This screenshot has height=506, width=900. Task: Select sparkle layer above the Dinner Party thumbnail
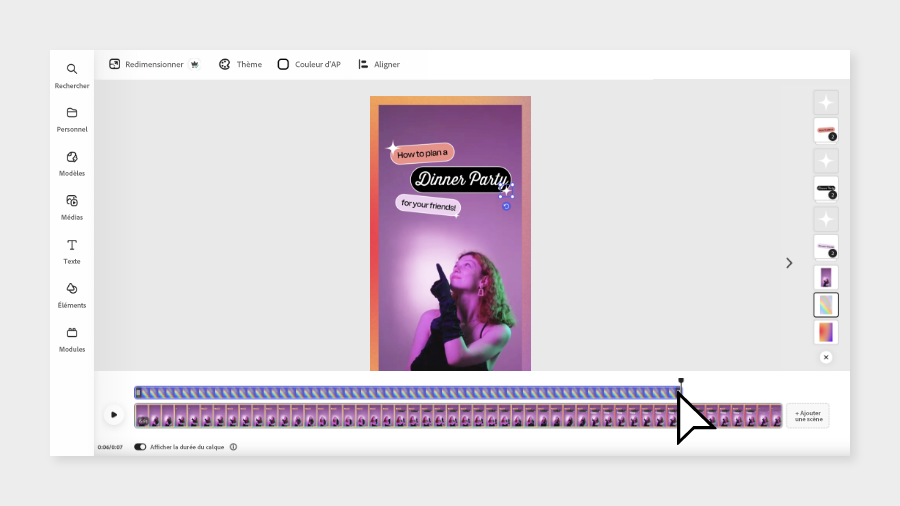click(x=826, y=161)
